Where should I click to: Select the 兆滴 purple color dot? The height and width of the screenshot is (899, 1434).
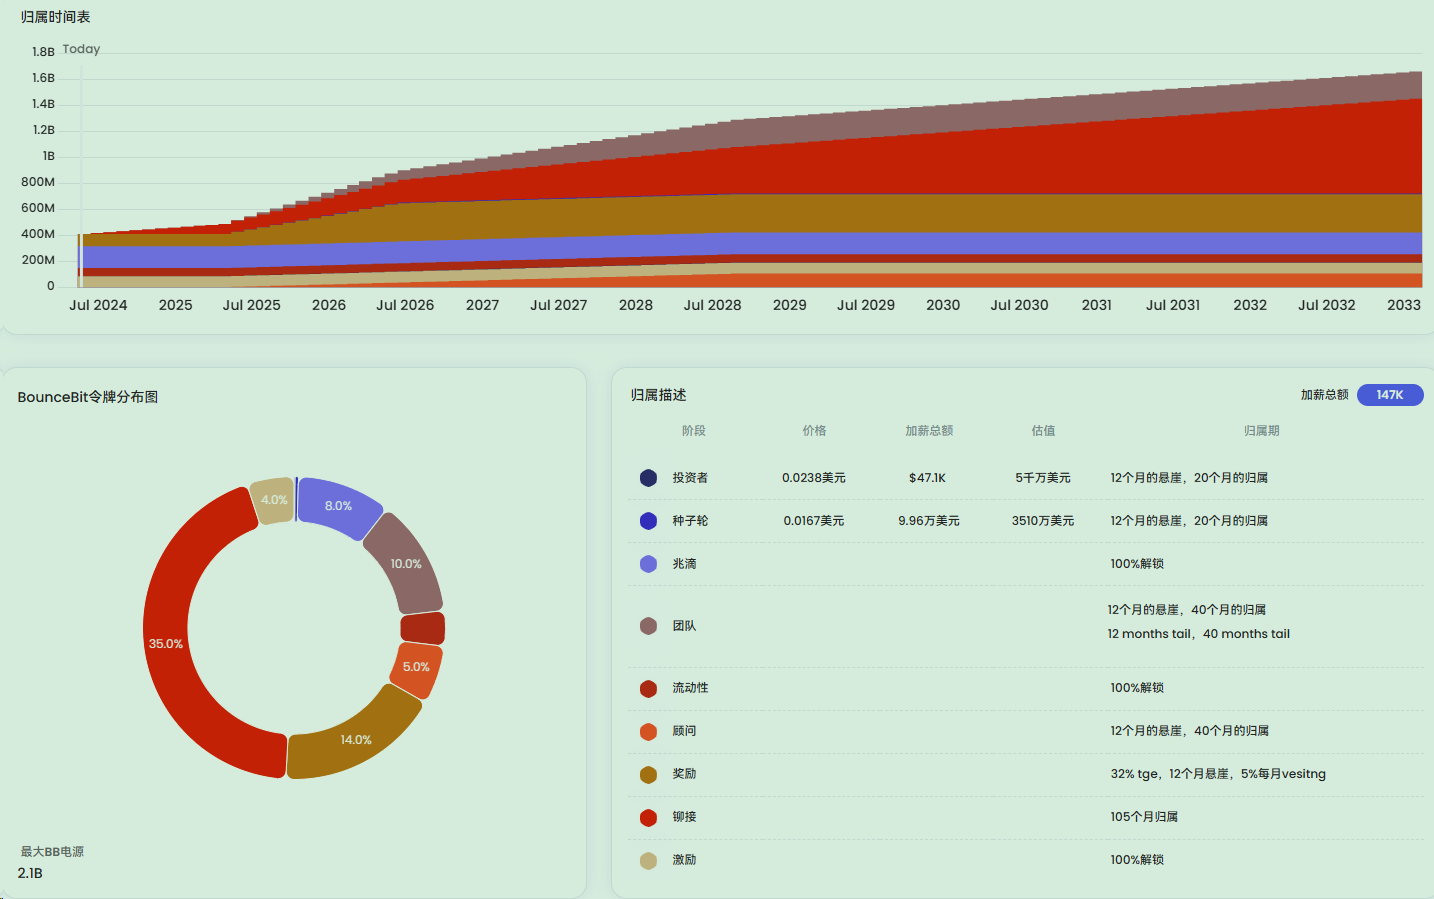[x=648, y=564]
